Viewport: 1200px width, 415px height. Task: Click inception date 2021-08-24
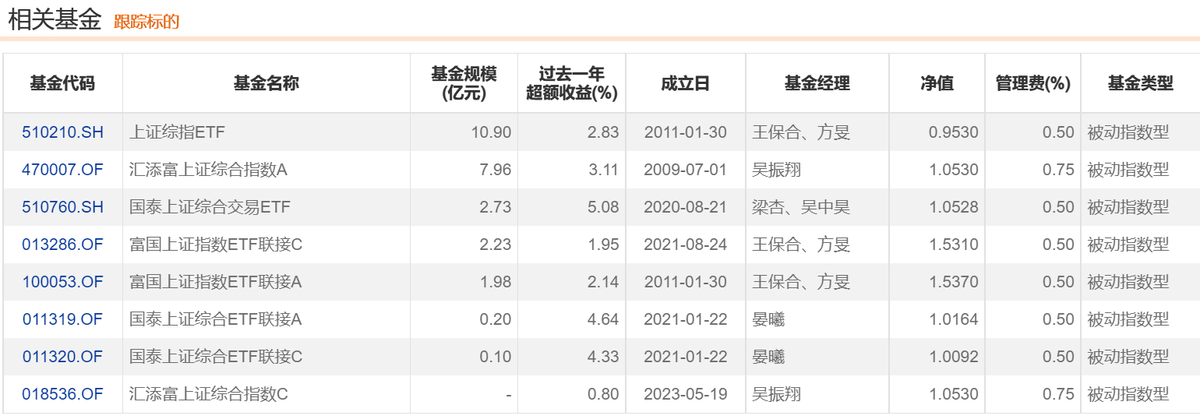coord(685,245)
